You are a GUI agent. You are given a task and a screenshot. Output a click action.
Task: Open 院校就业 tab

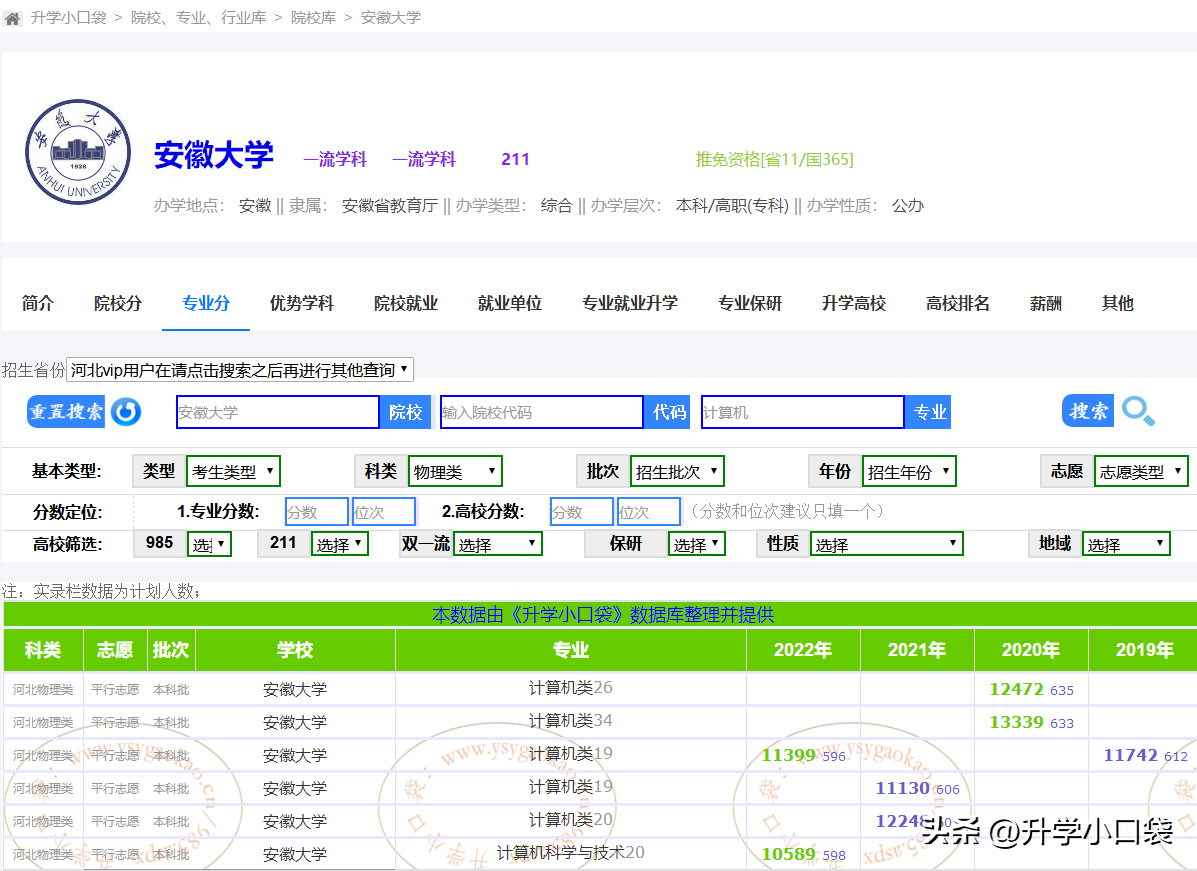405,303
